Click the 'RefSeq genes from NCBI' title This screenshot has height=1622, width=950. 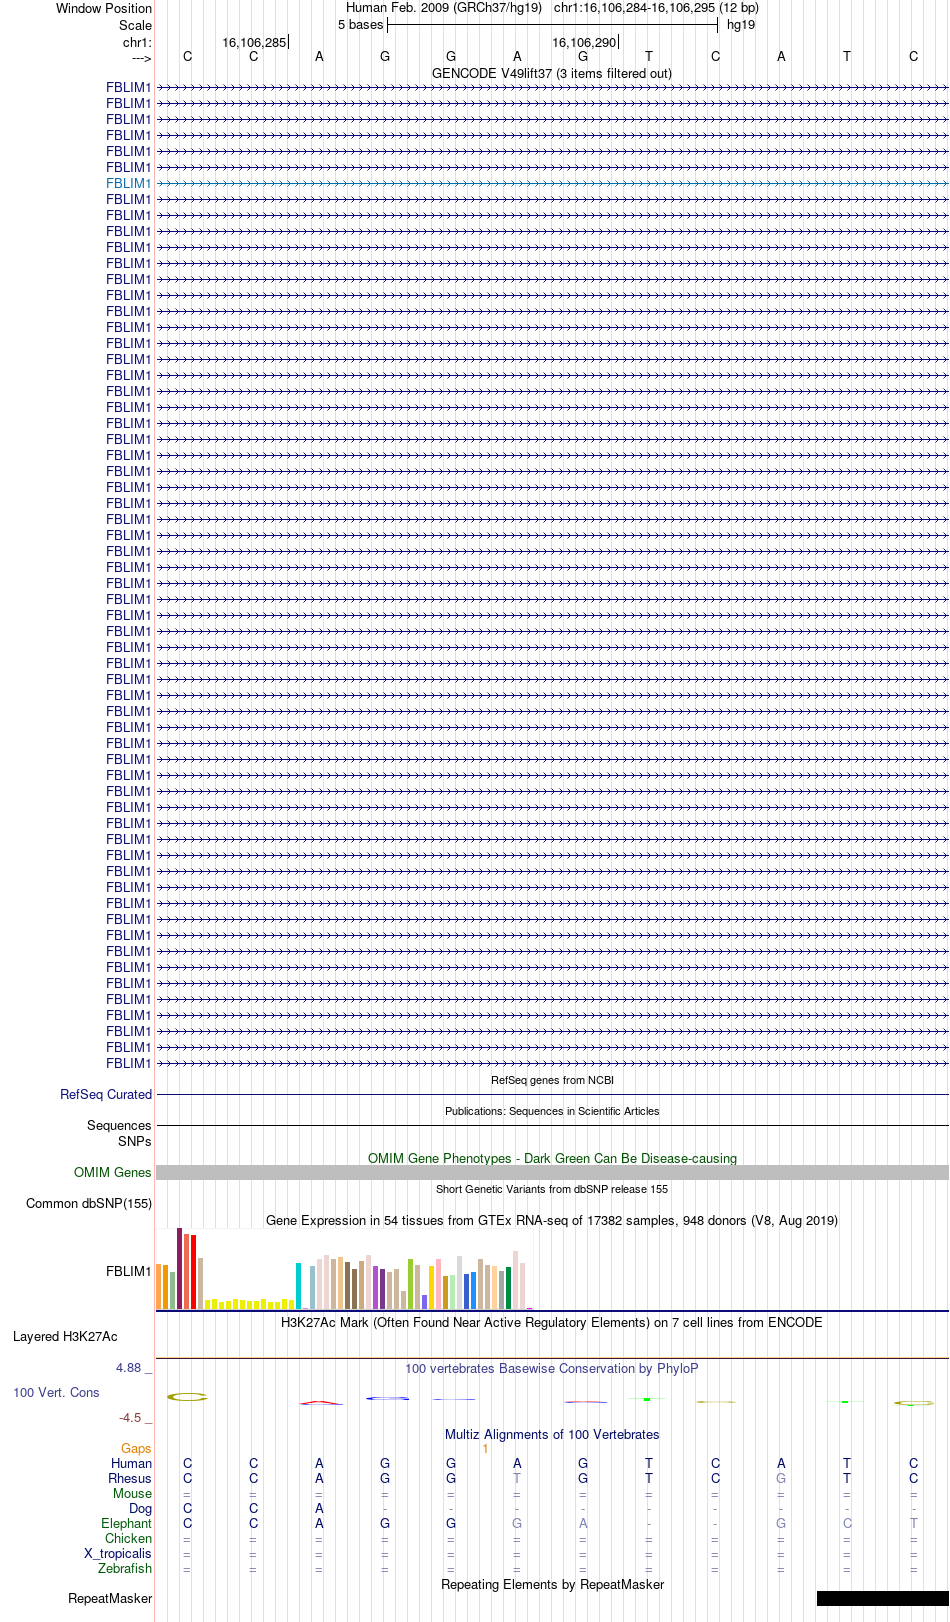tap(552, 1080)
